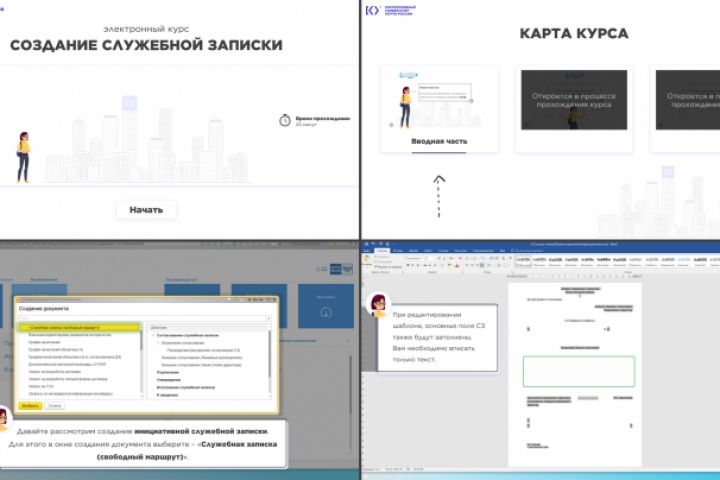Toggle Bold formatting in Word ribbon
Screen dimensions: 720x480
pos(407,265)
